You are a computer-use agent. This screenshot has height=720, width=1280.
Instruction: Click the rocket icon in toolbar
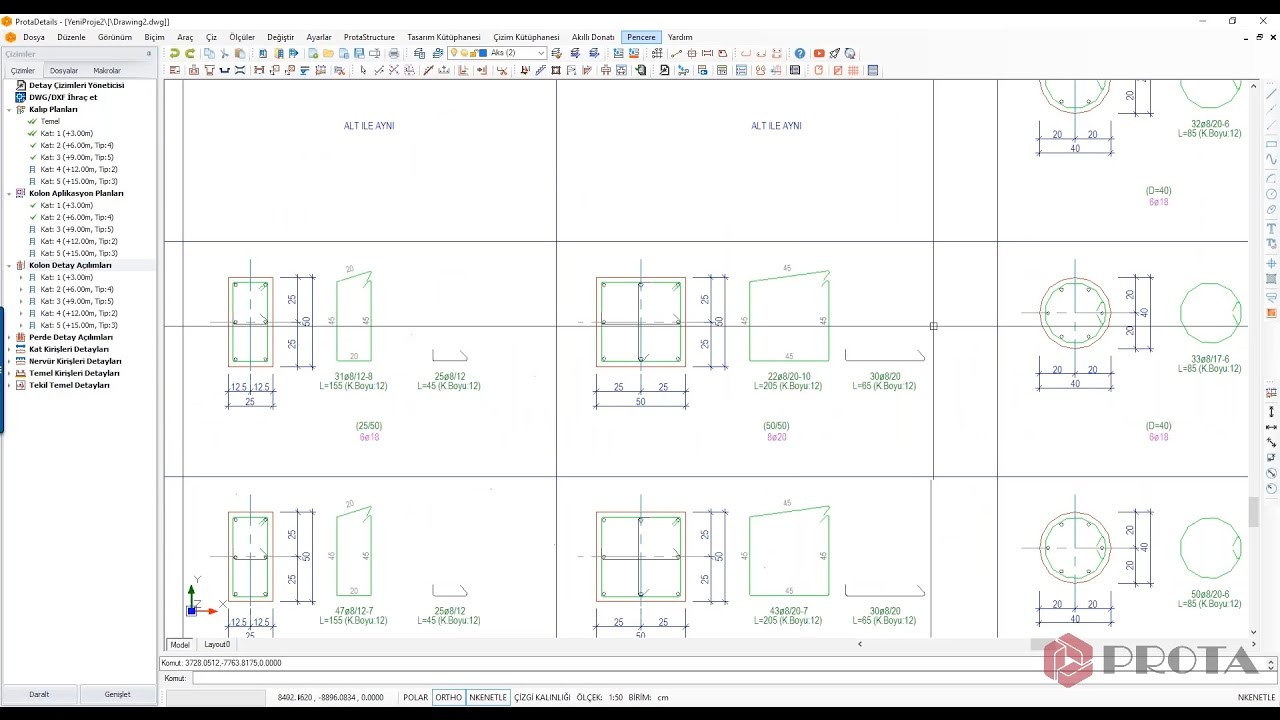[x=835, y=53]
